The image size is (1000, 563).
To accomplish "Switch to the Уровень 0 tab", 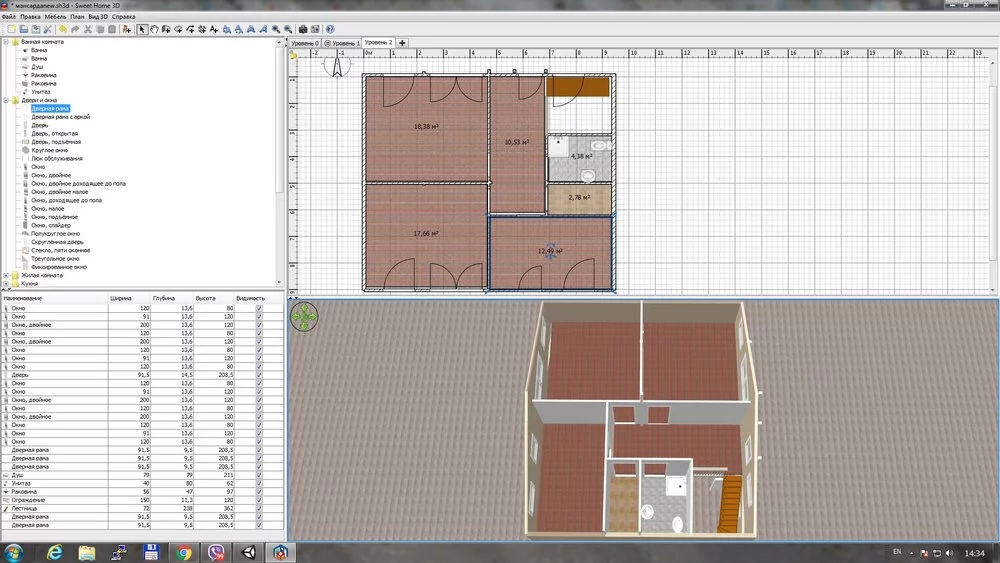I will (x=304, y=44).
